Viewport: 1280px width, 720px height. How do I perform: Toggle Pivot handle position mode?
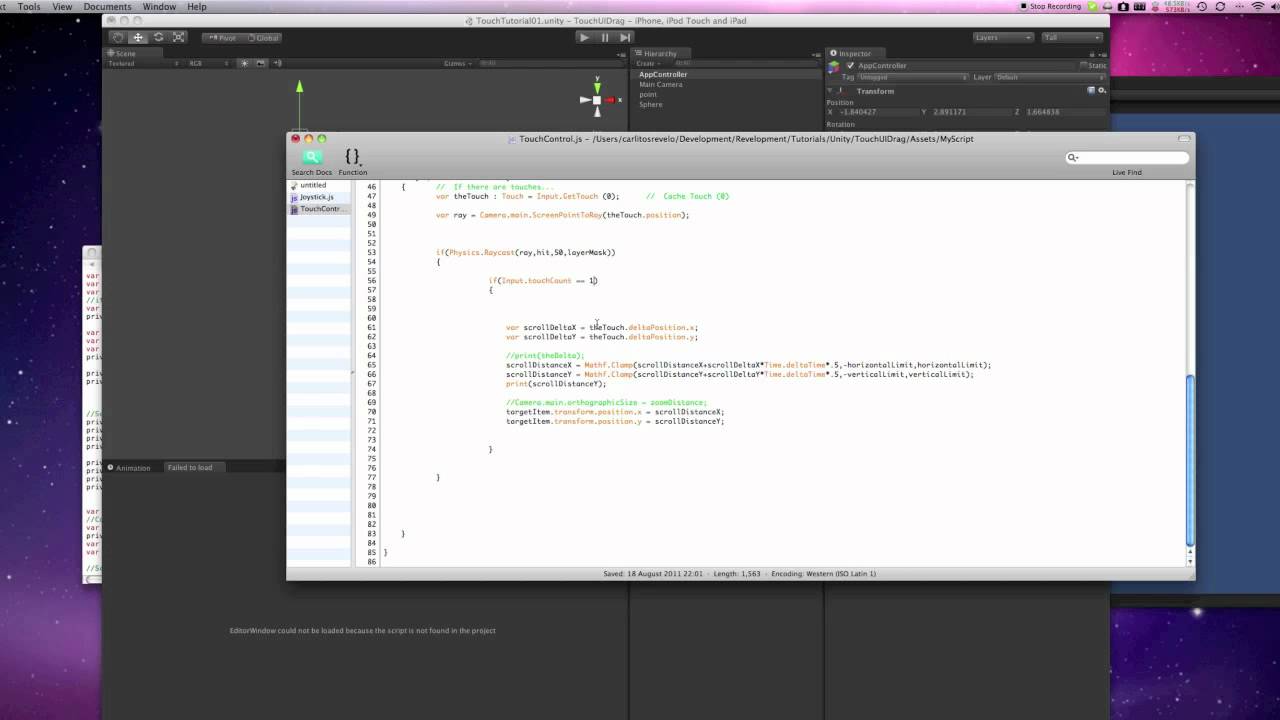click(222, 38)
